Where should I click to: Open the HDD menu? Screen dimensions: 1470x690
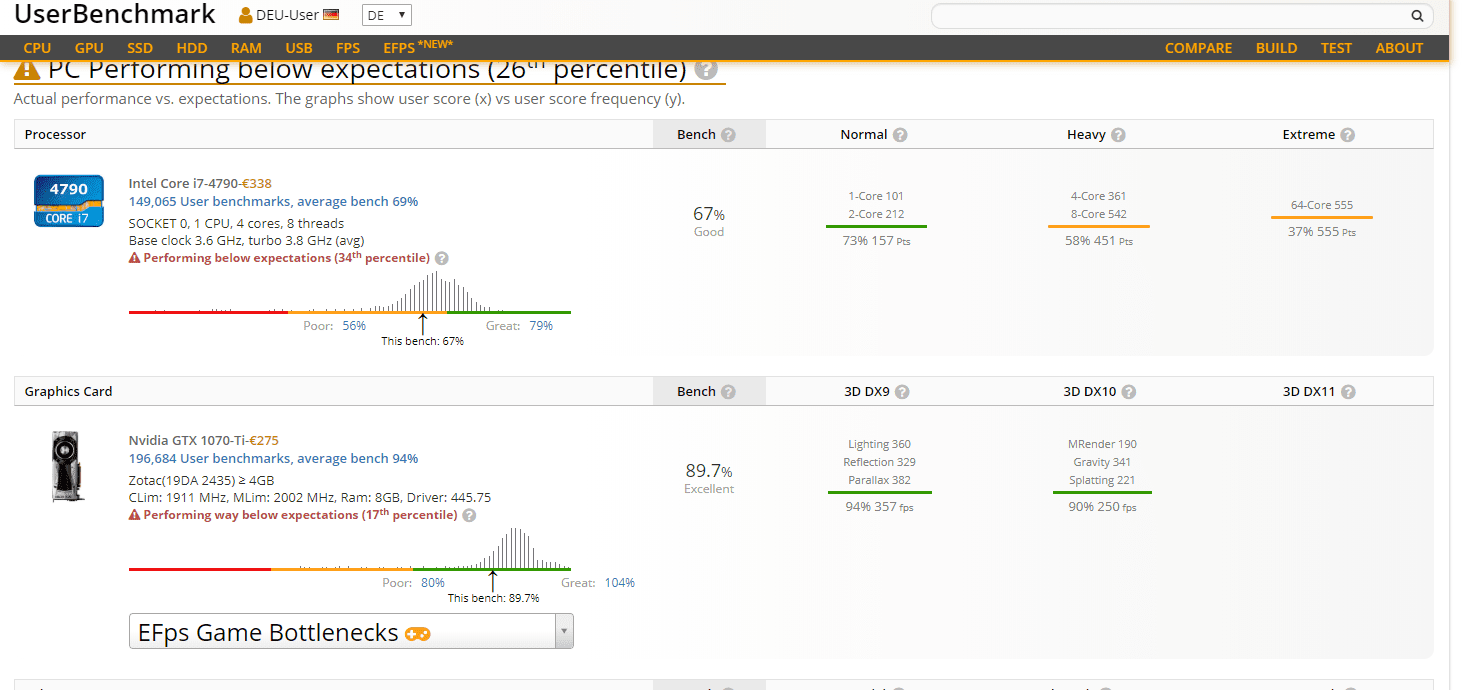[x=192, y=48]
